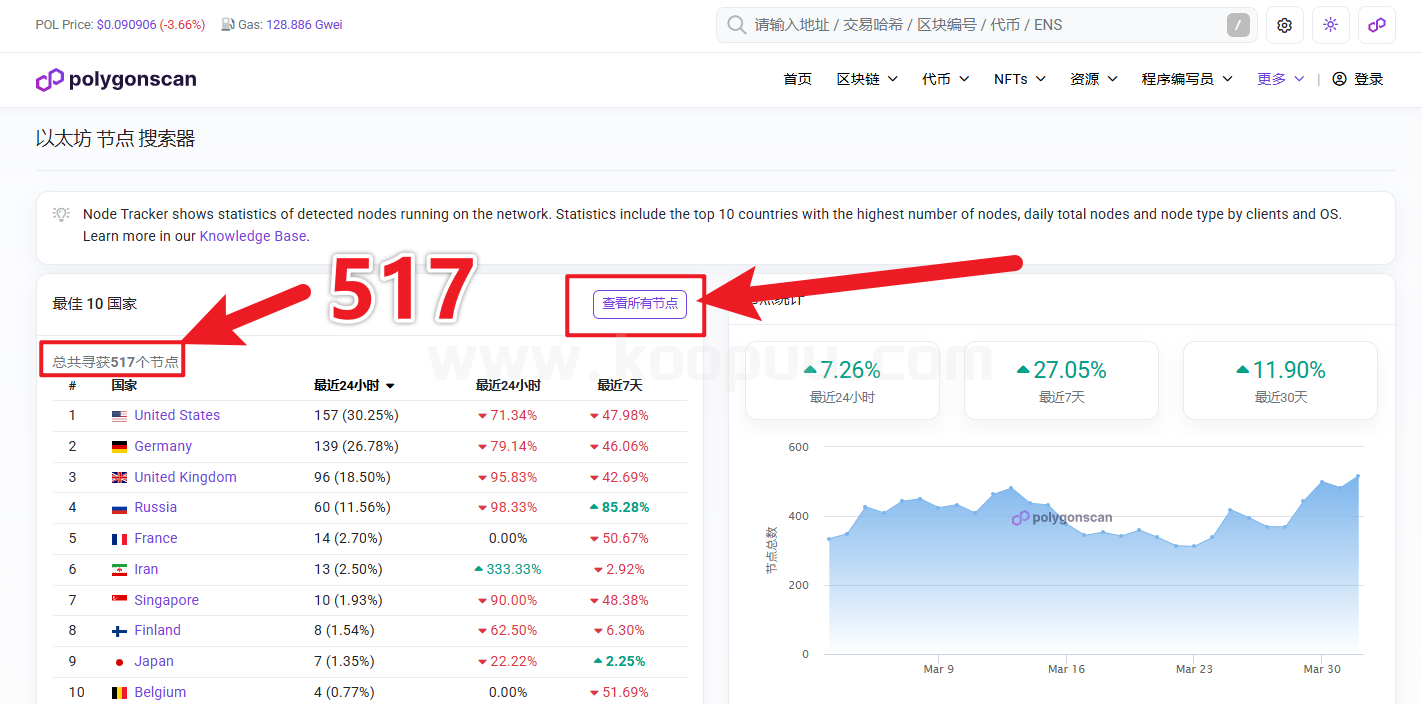Click the polygonscan logo
Image resolution: width=1422 pixels, height=704 pixels.
click(x=116, y=80)
